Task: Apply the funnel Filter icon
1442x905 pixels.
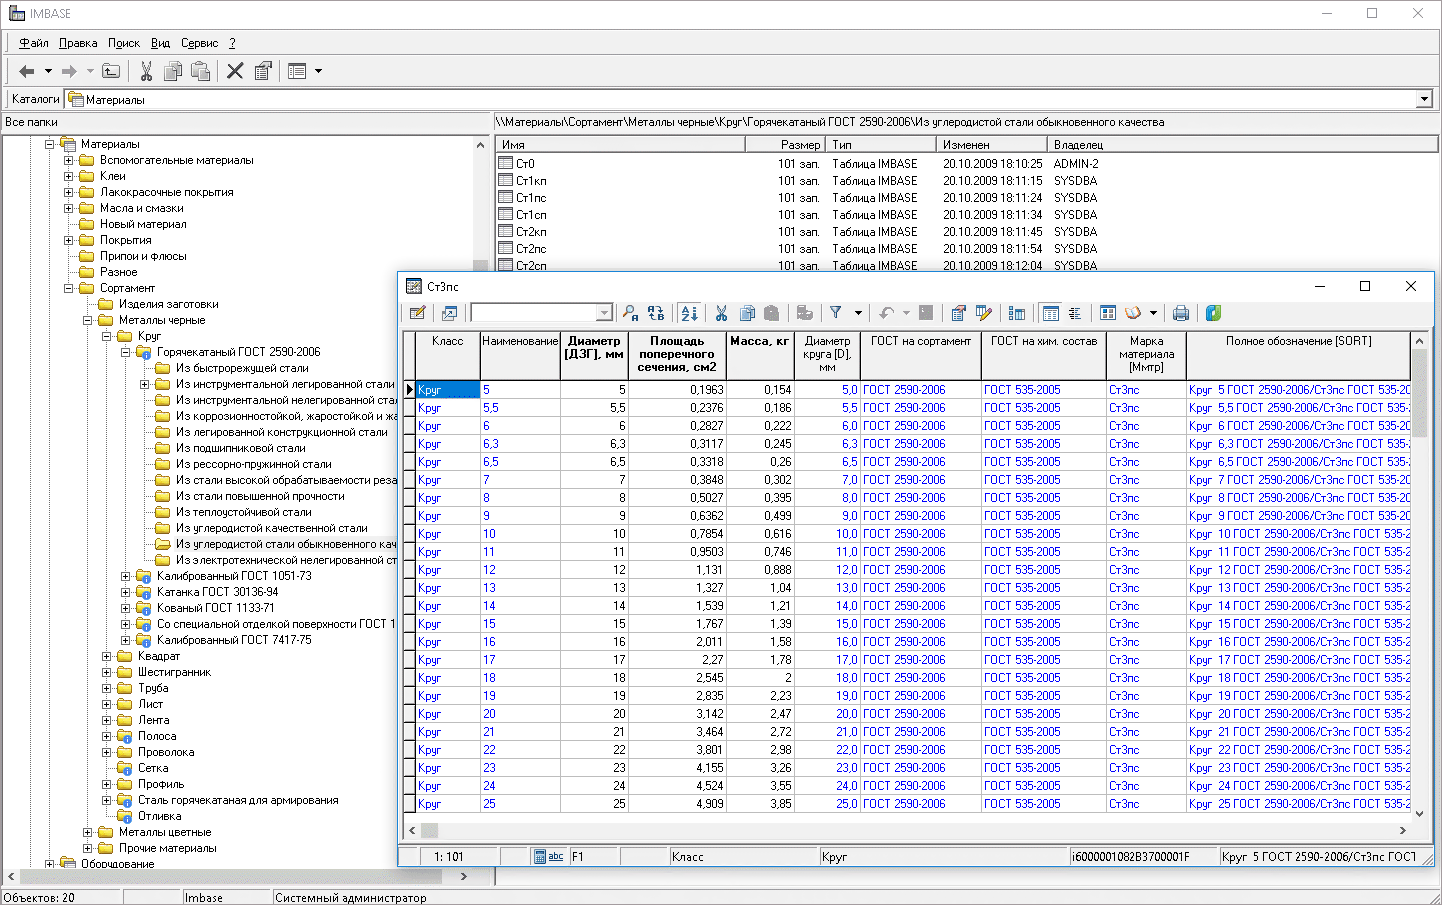Action: coord(836,313)
